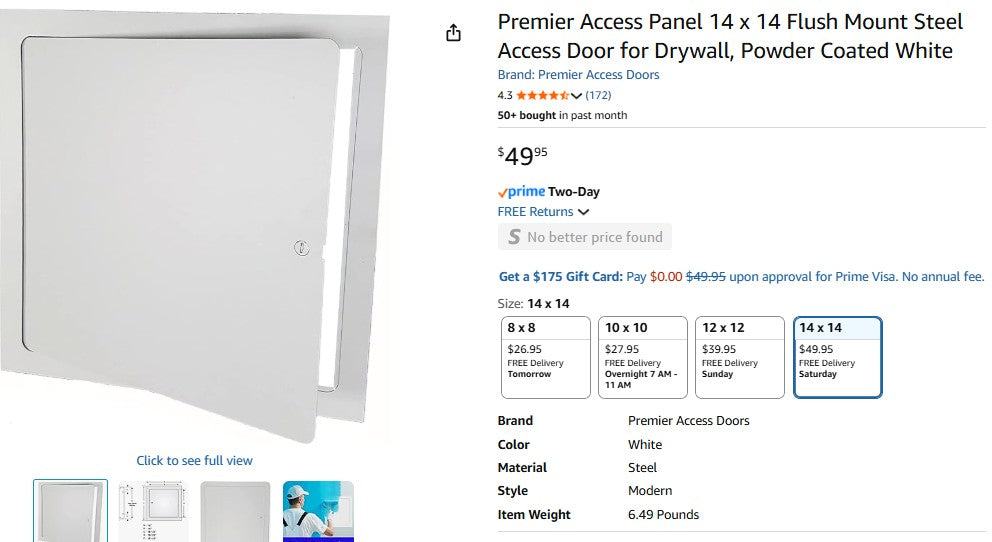The width and height of the screenshot is (992, 542).
Task: Click the Get a $175 Gift Card offer
Action: click(560, 277)
